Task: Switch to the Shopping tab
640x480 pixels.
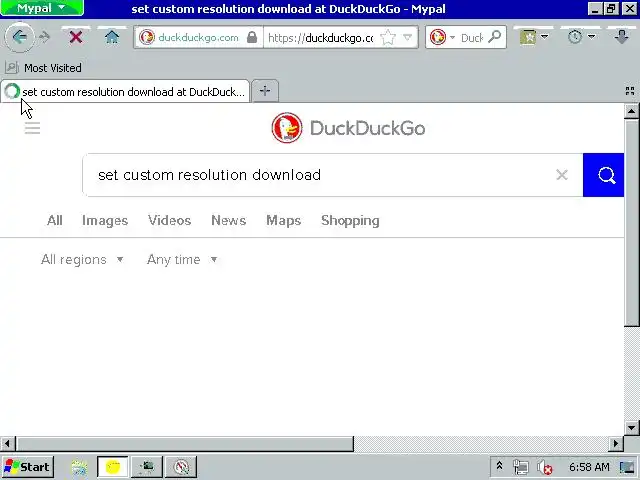Action: [350, 220]
